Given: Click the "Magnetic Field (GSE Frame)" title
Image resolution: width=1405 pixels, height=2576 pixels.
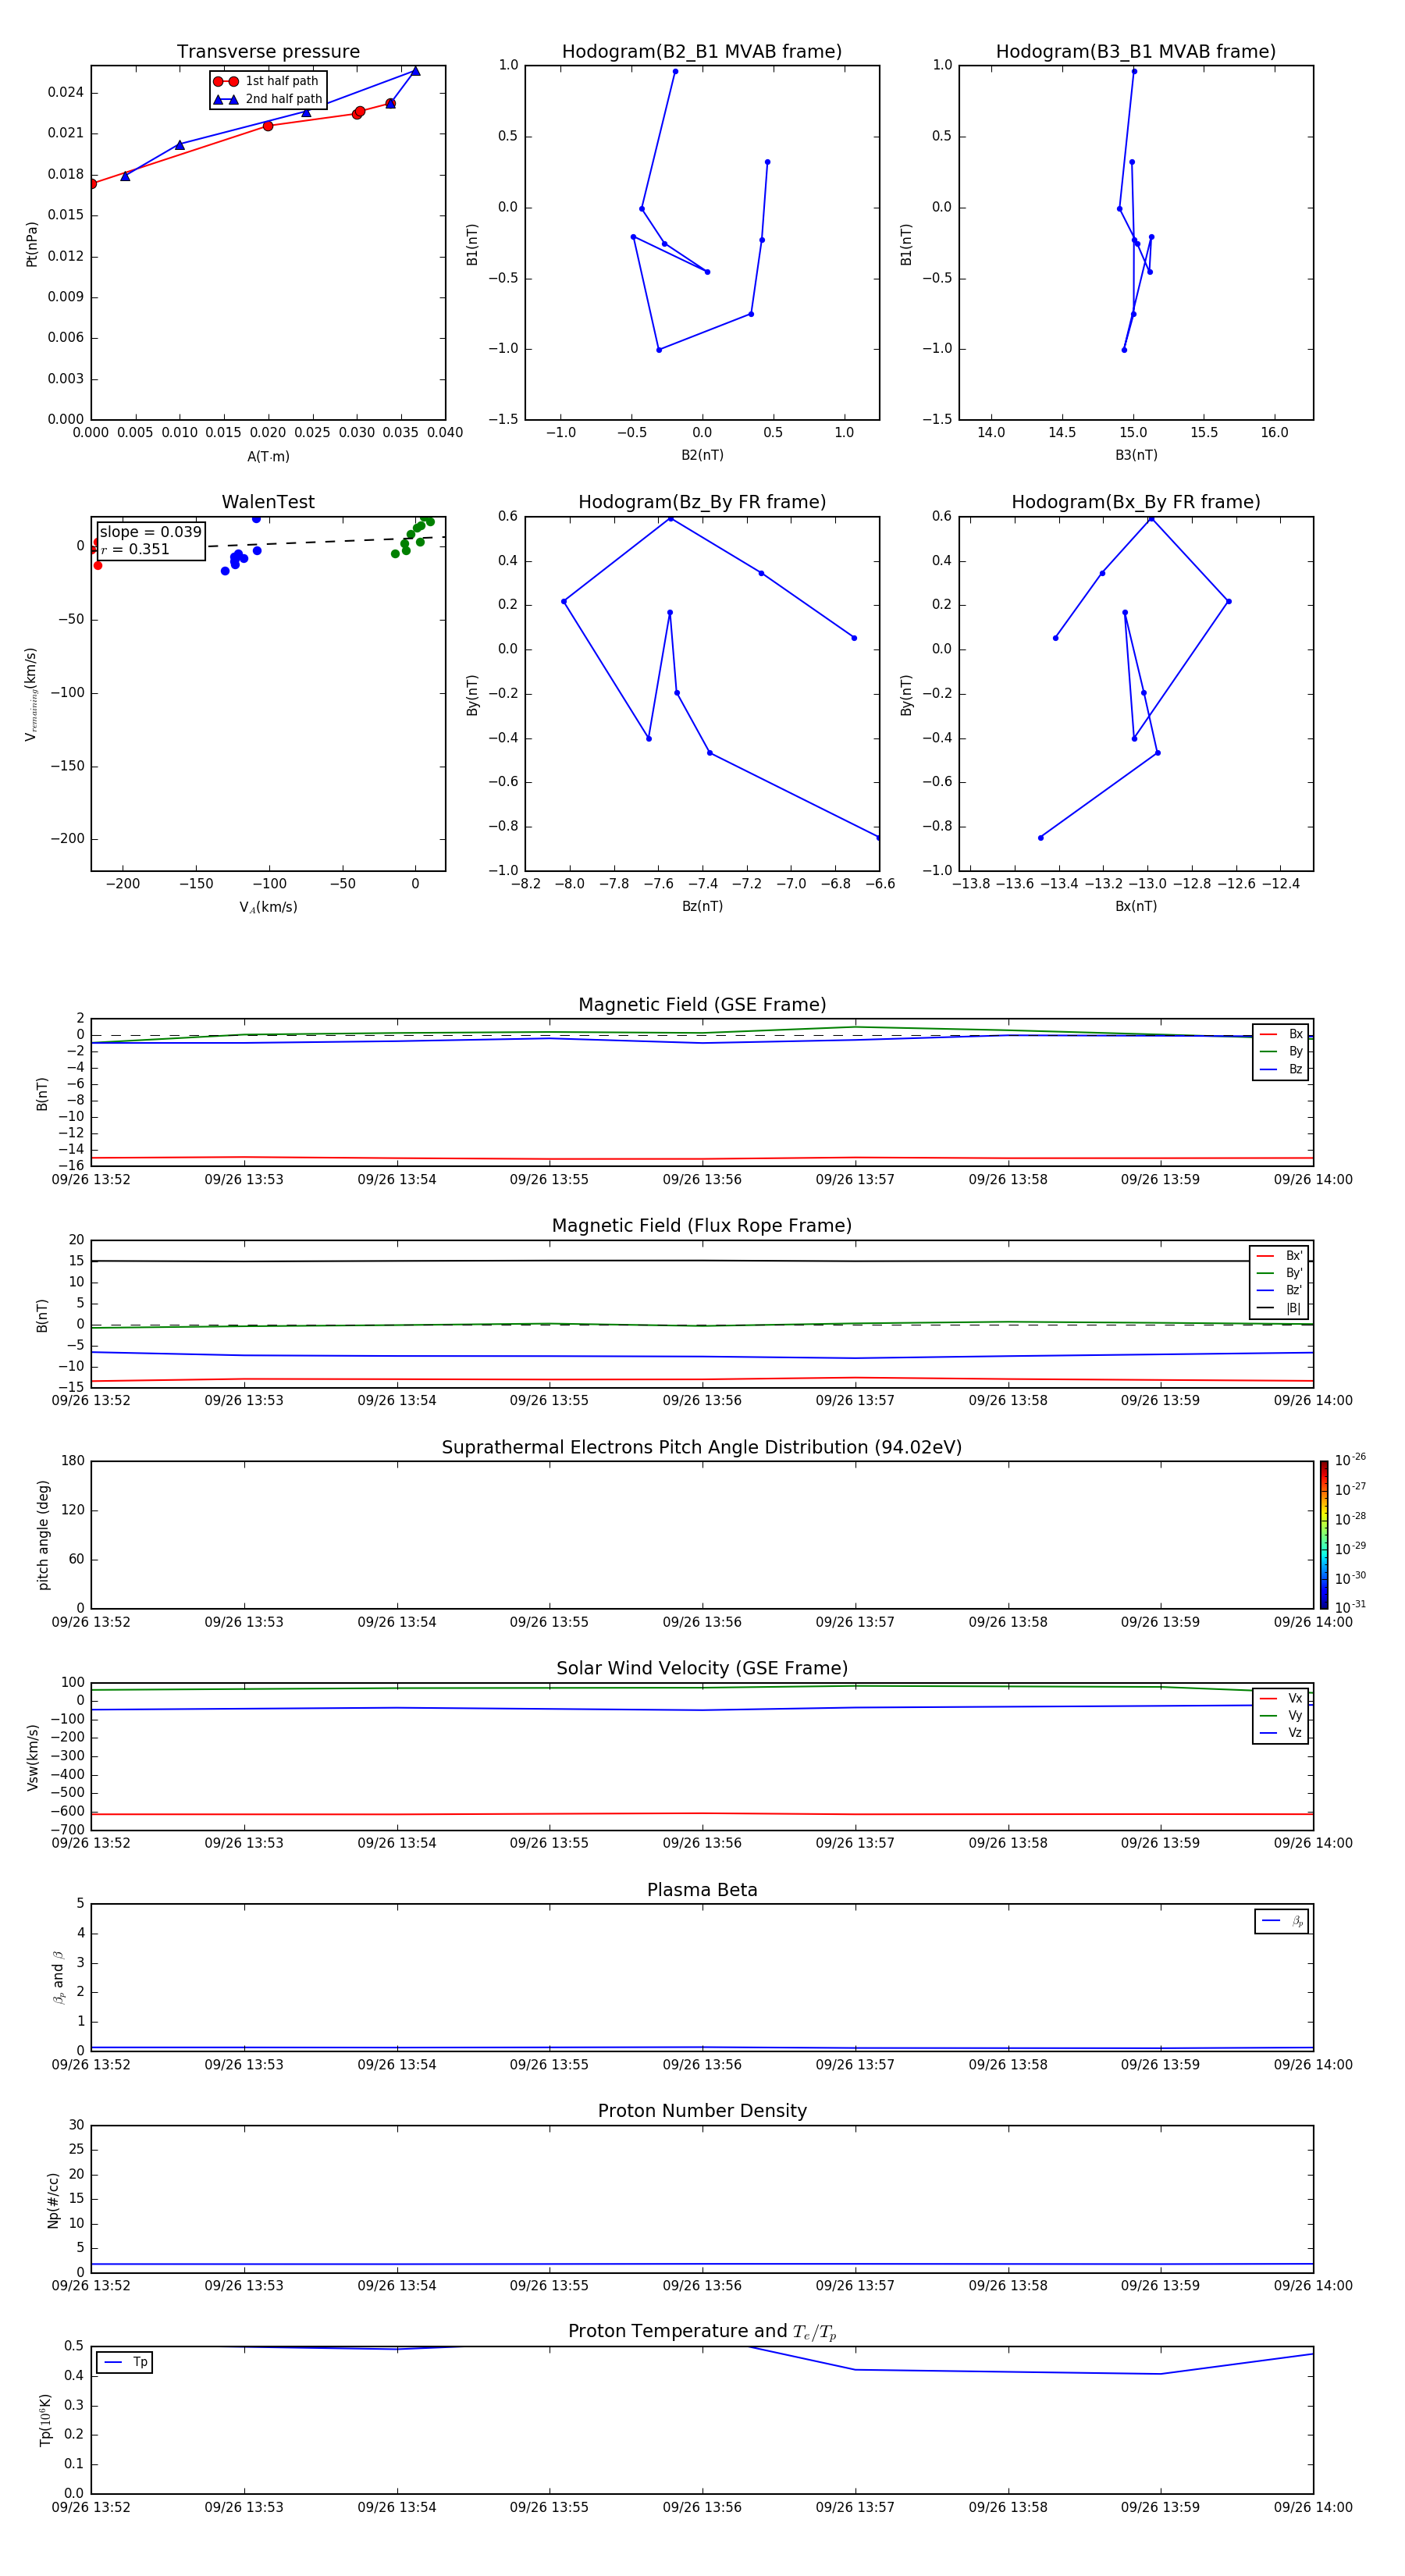Looking at the screenshot, I should [x=702, y=1005].
